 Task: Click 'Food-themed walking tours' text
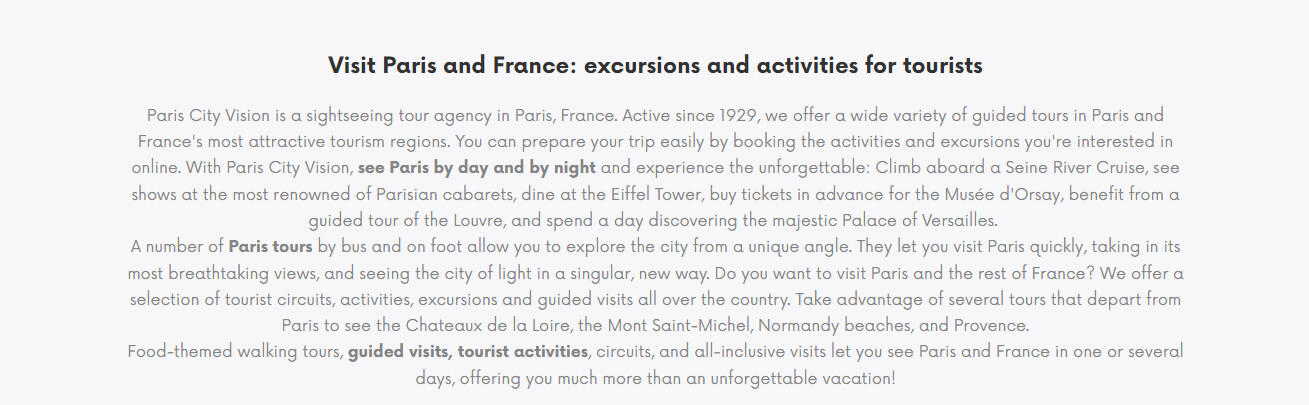[x=236, y=351]
